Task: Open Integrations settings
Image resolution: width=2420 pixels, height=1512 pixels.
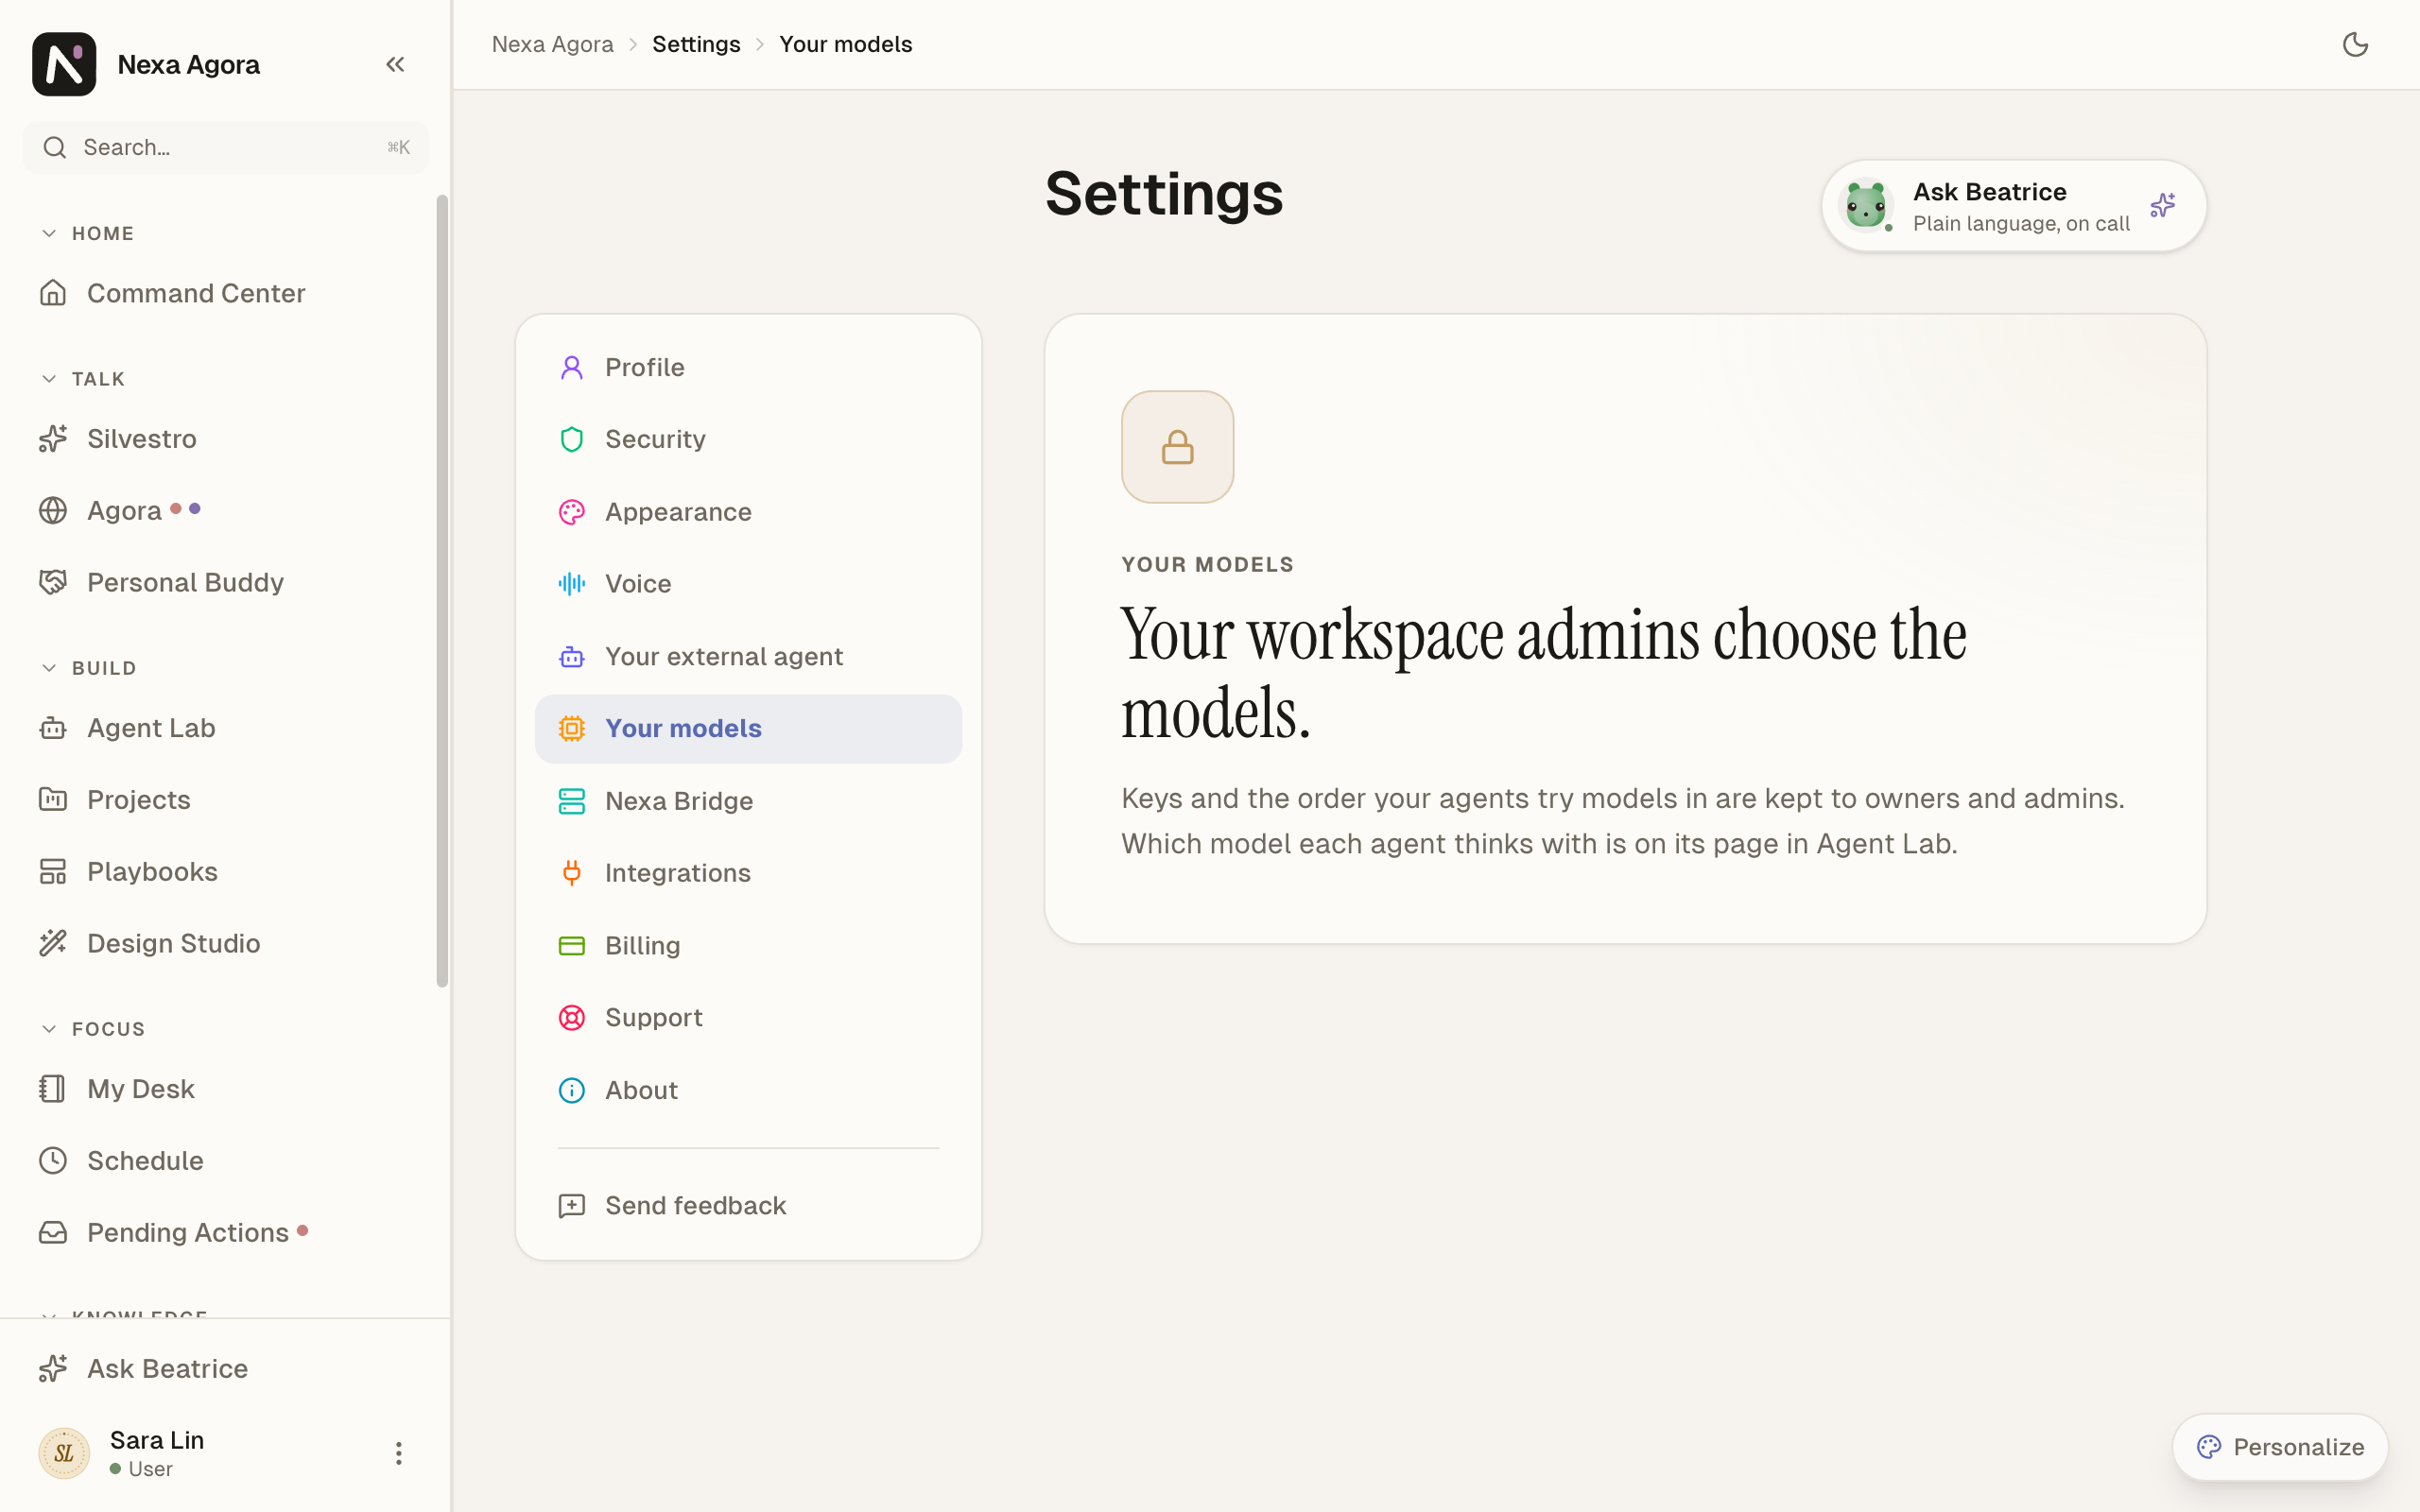Action: coord(748,873)
